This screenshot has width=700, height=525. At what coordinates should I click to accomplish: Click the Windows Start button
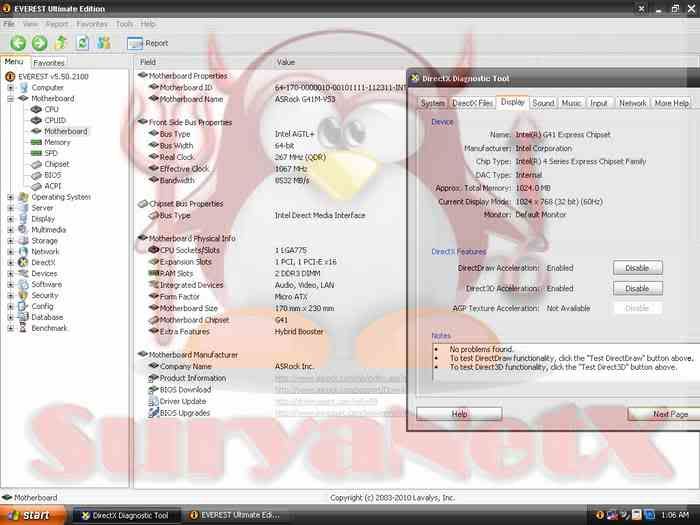pos(32,515)
